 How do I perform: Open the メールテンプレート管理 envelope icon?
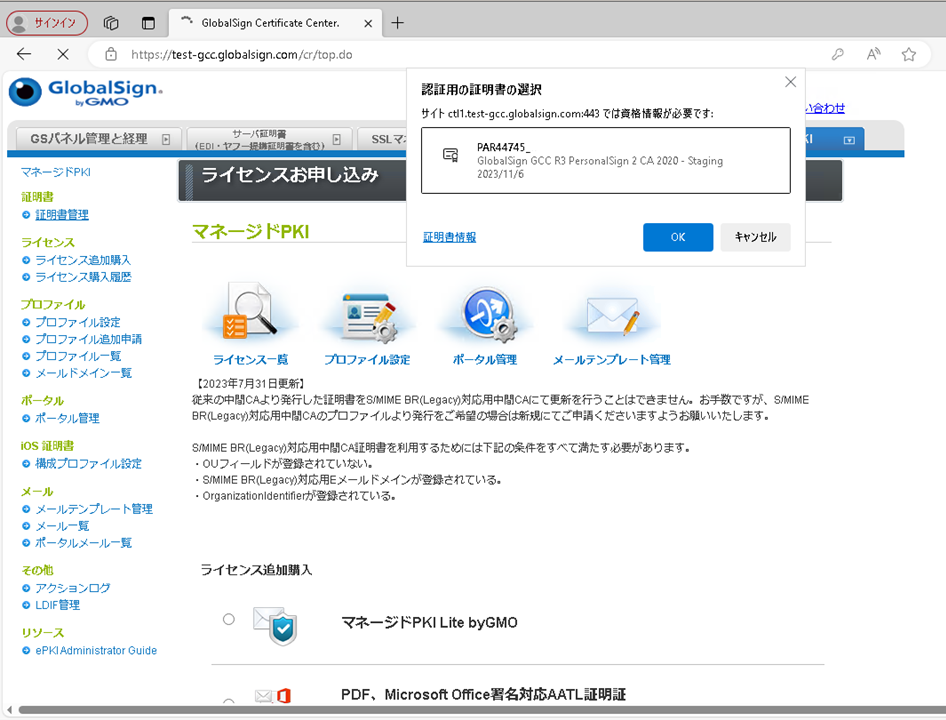point(611,313)
